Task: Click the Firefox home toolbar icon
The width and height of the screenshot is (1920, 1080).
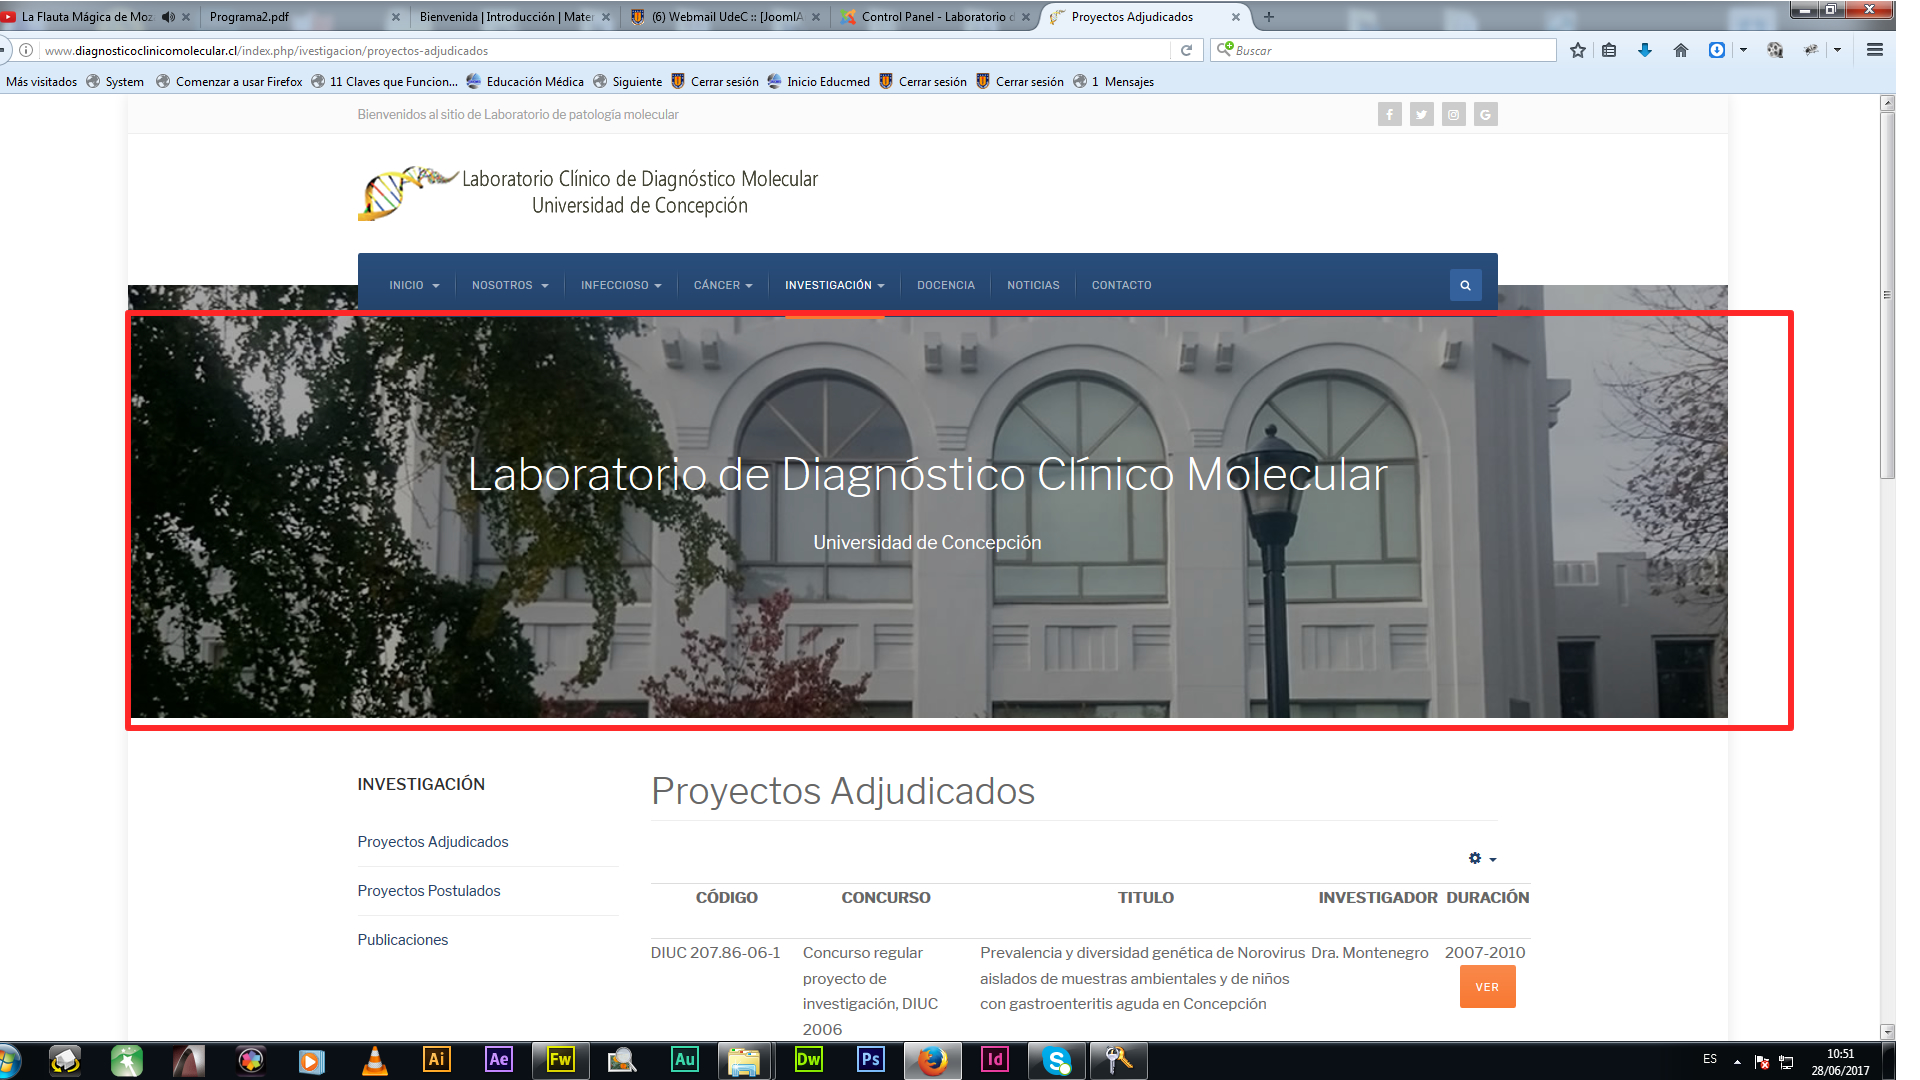Action: [x=1680, y=50]
